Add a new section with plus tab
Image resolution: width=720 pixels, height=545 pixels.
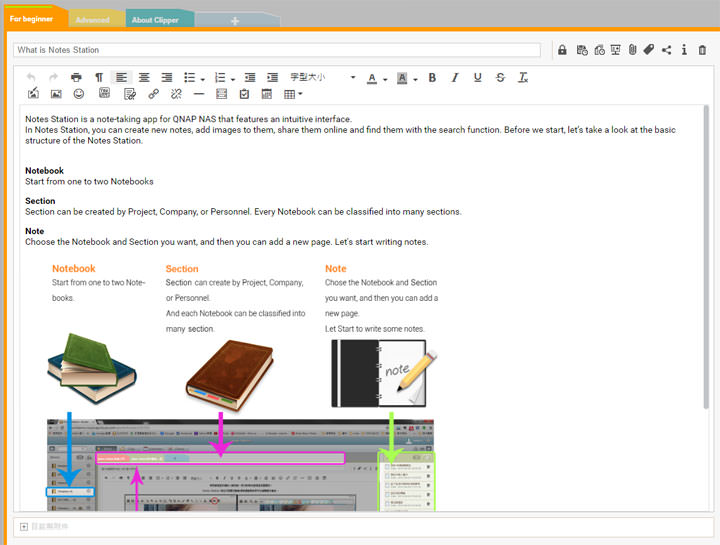[x=235, y=20]
